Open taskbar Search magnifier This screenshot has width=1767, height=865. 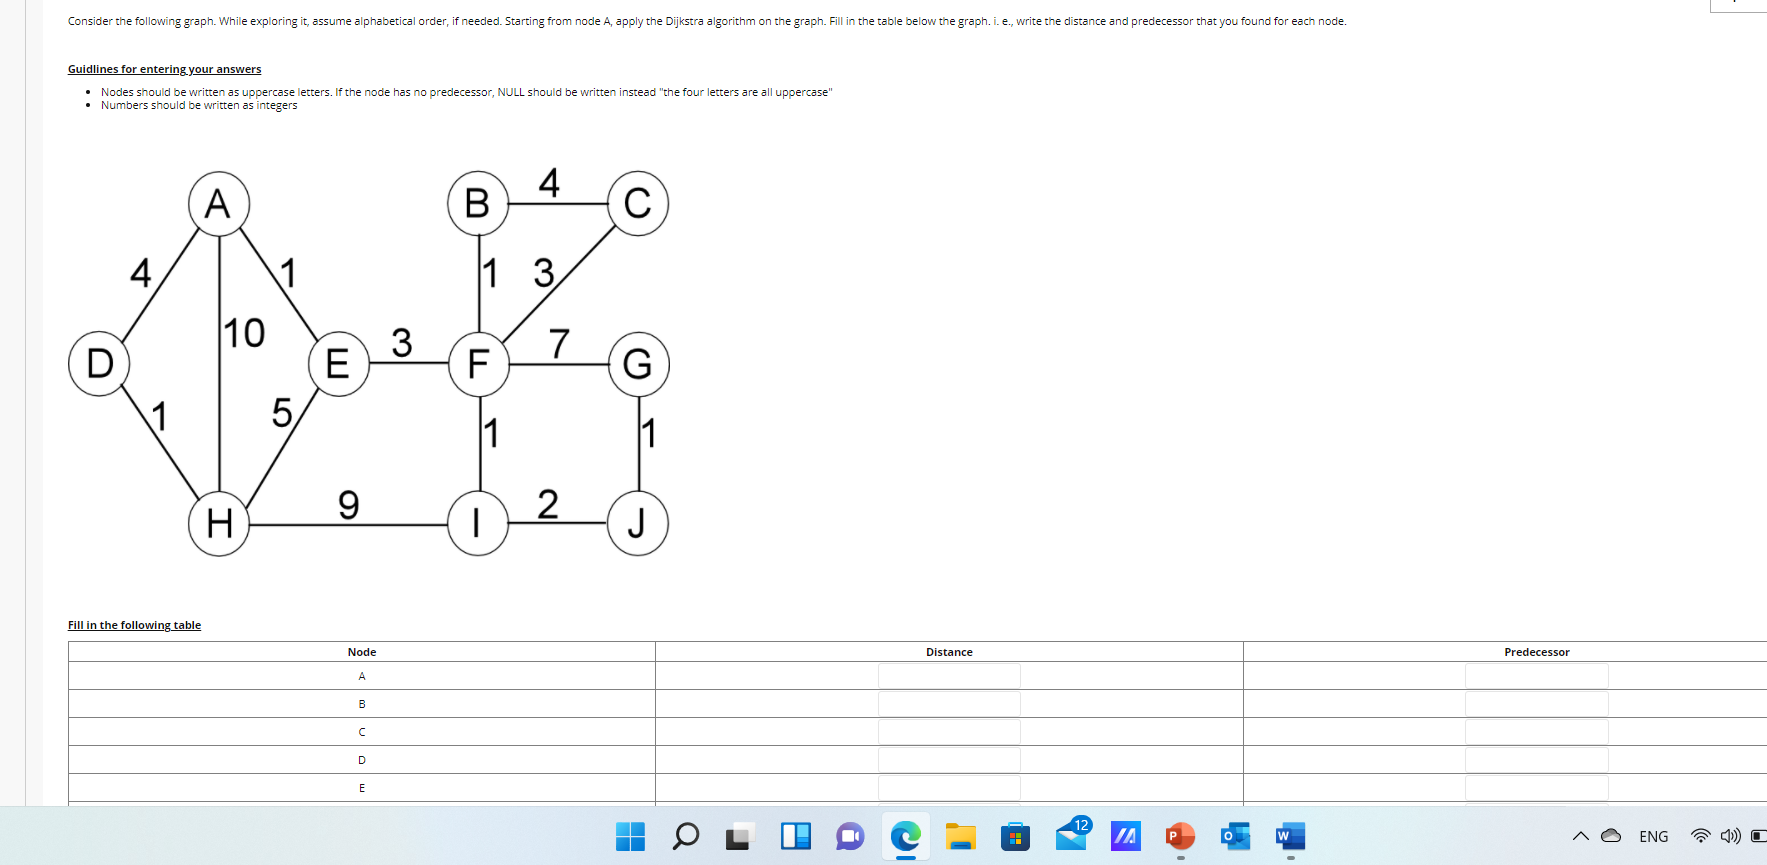[x=685, y=836]
